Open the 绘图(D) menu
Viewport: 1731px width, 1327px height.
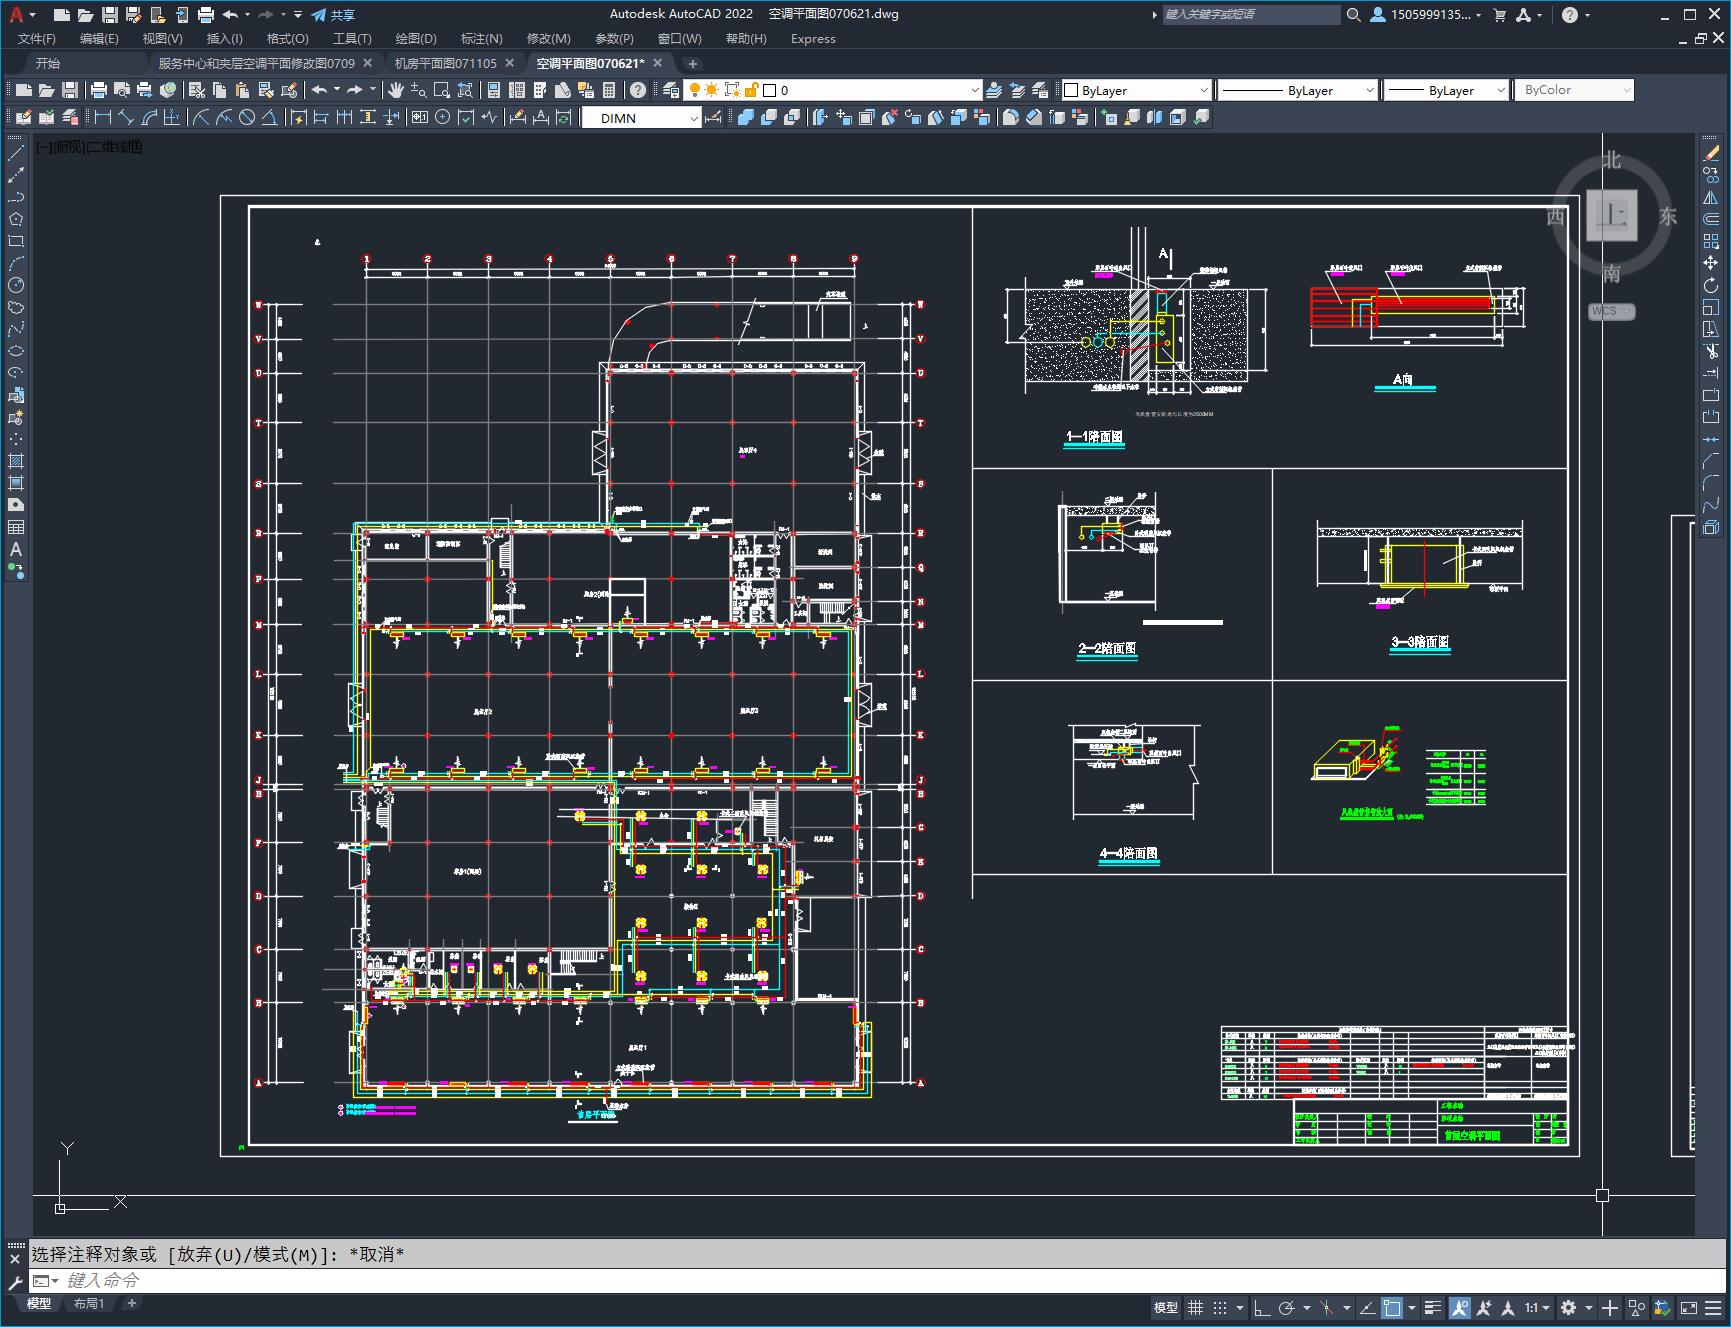[415, 39]
